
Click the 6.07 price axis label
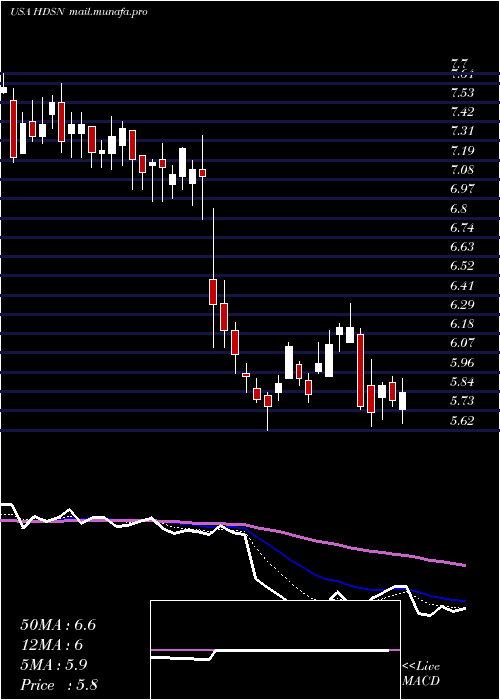coord(462,343)
